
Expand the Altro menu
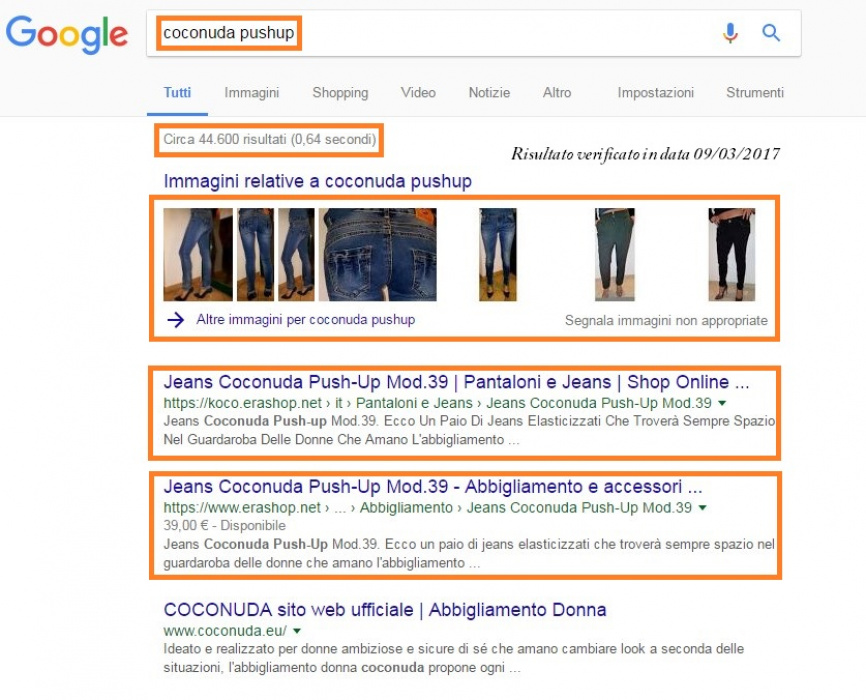point(557,92)
